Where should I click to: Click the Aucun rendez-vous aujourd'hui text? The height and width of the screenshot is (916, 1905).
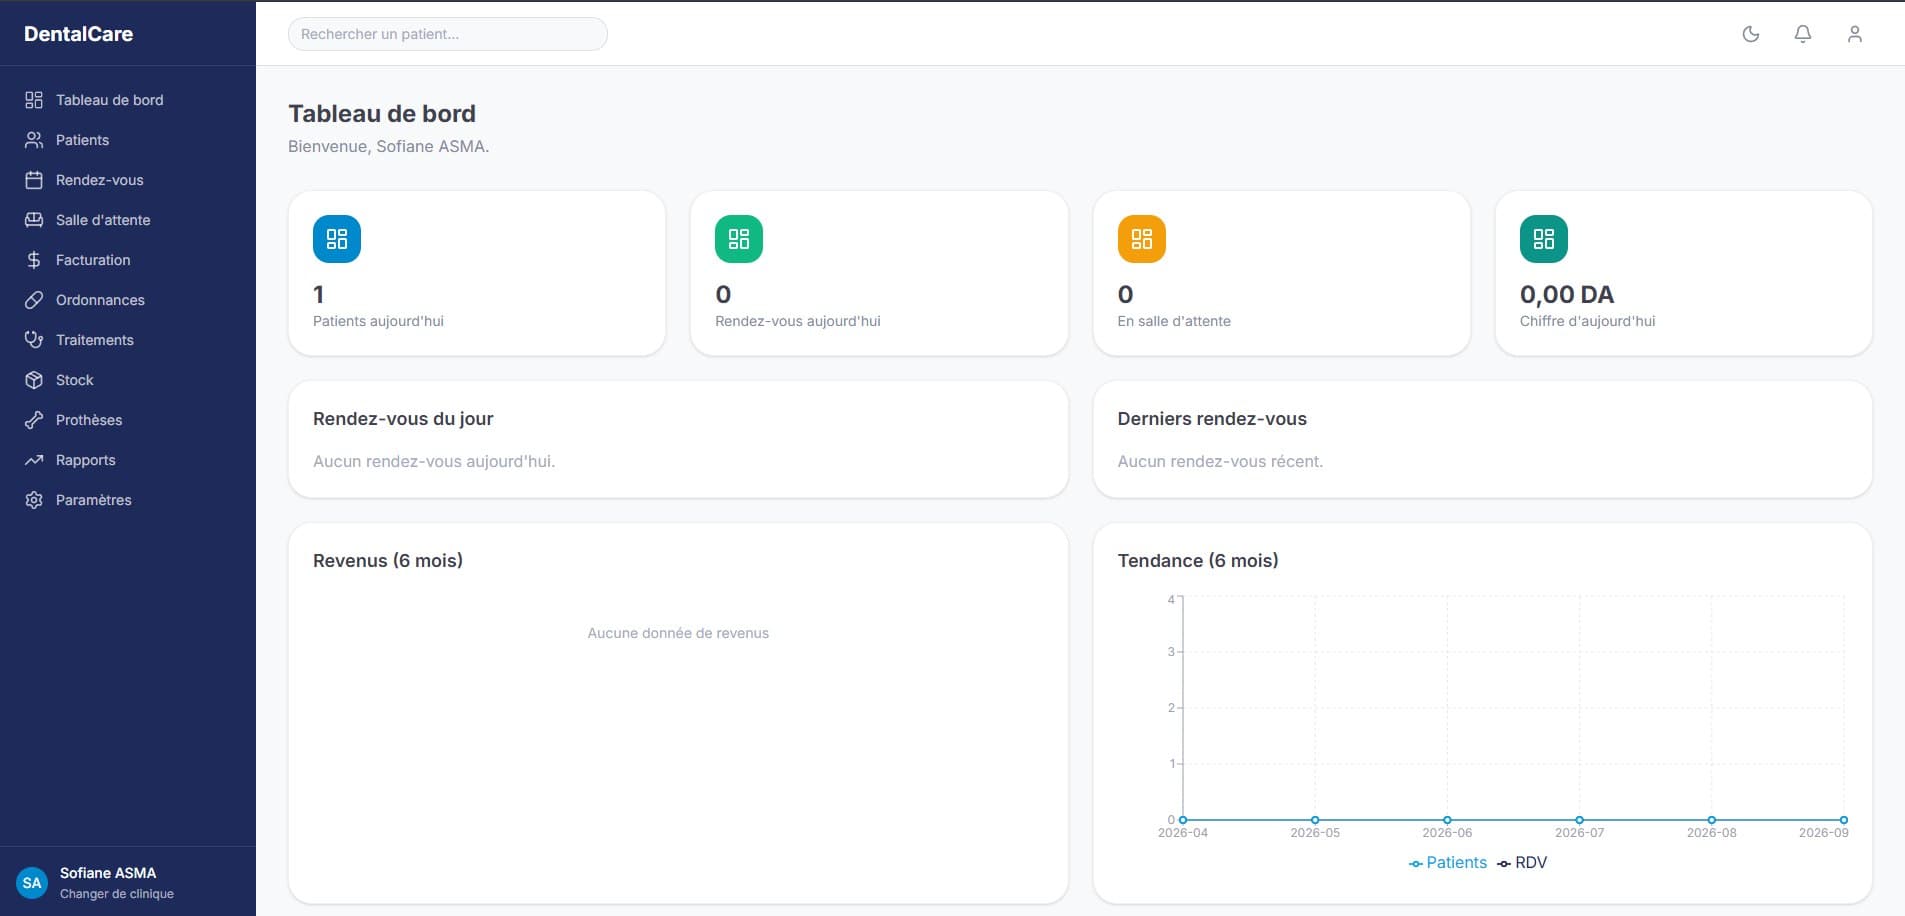[x=434, y=461]
